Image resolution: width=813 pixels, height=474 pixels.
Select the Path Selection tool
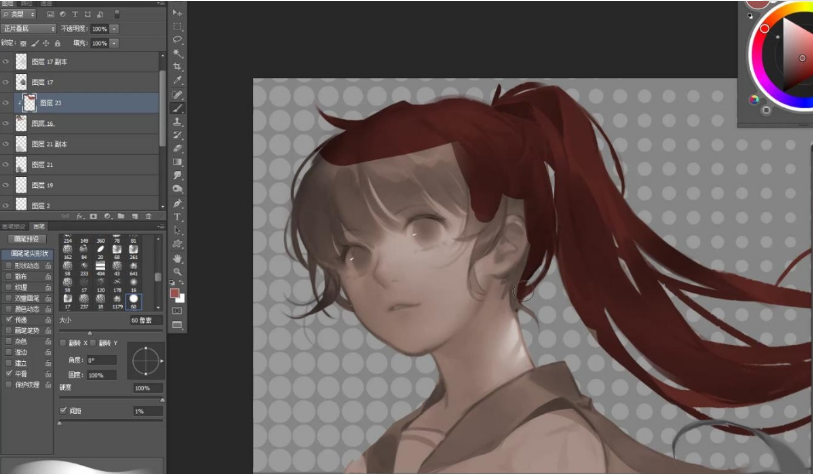pyautogui.click(x=177, y=230)
